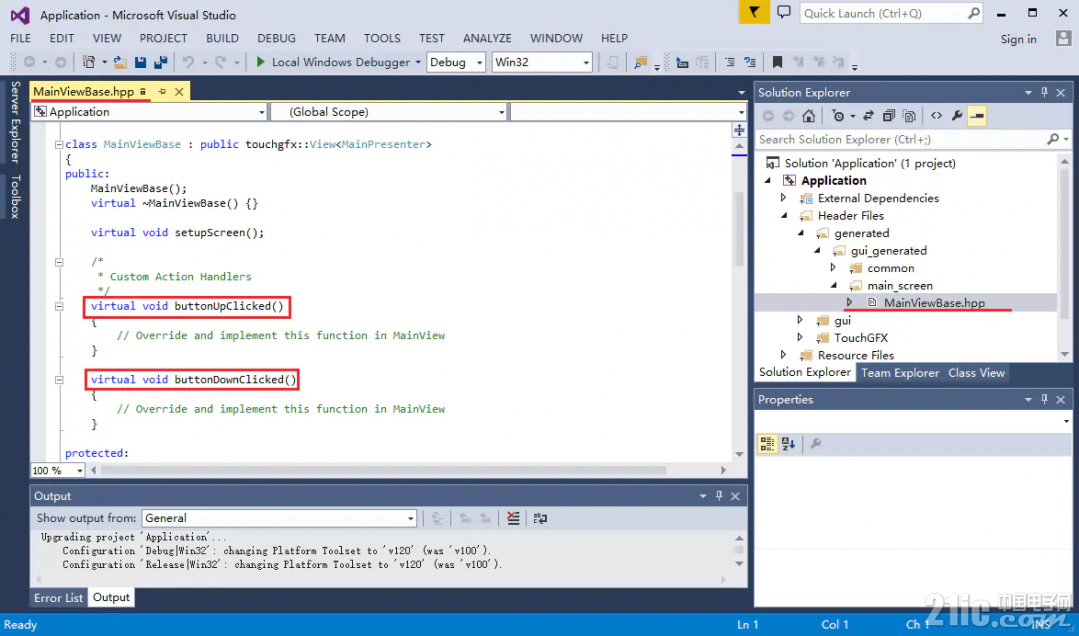This screenshot has height=636, width=1079.
Task: Click the Properties wrench icon in Solution Explorer
Action: pos(957,116)
